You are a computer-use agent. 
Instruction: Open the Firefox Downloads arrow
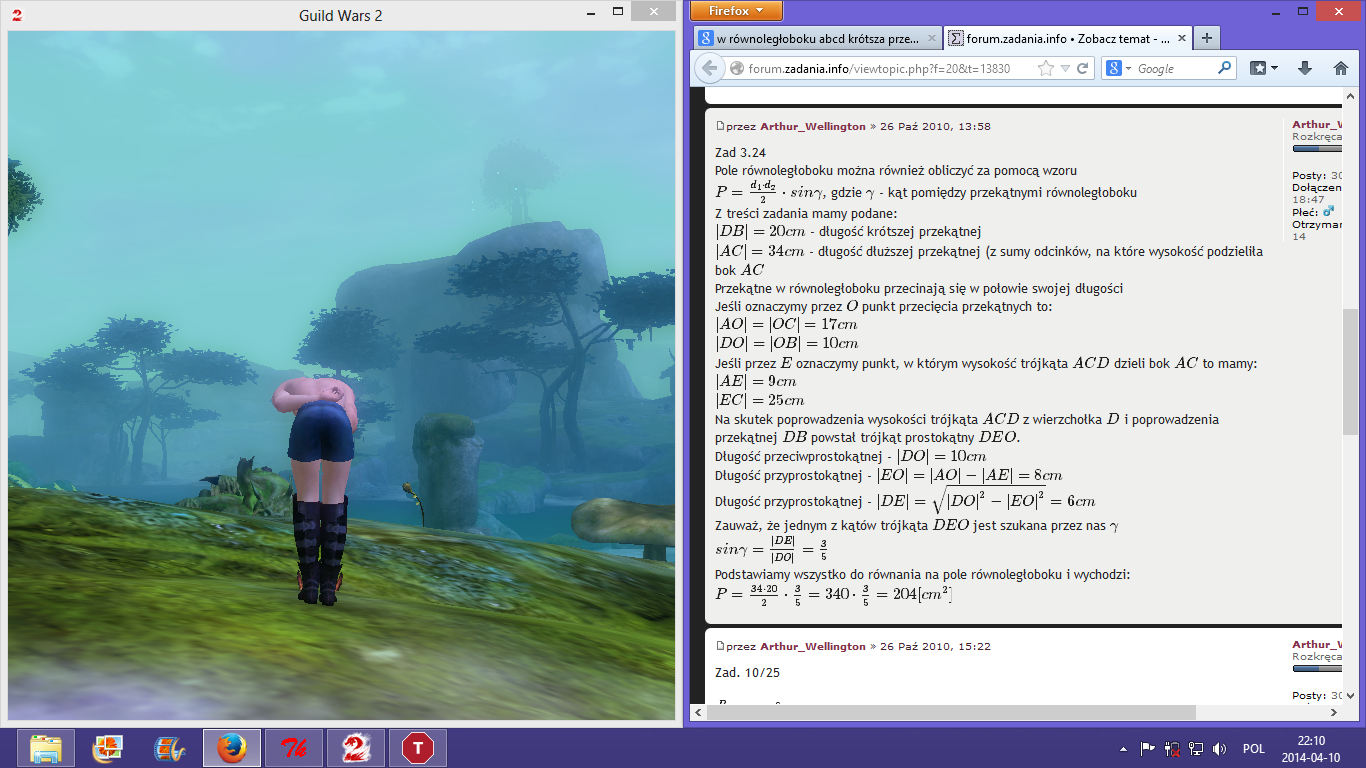[1304, 69]
